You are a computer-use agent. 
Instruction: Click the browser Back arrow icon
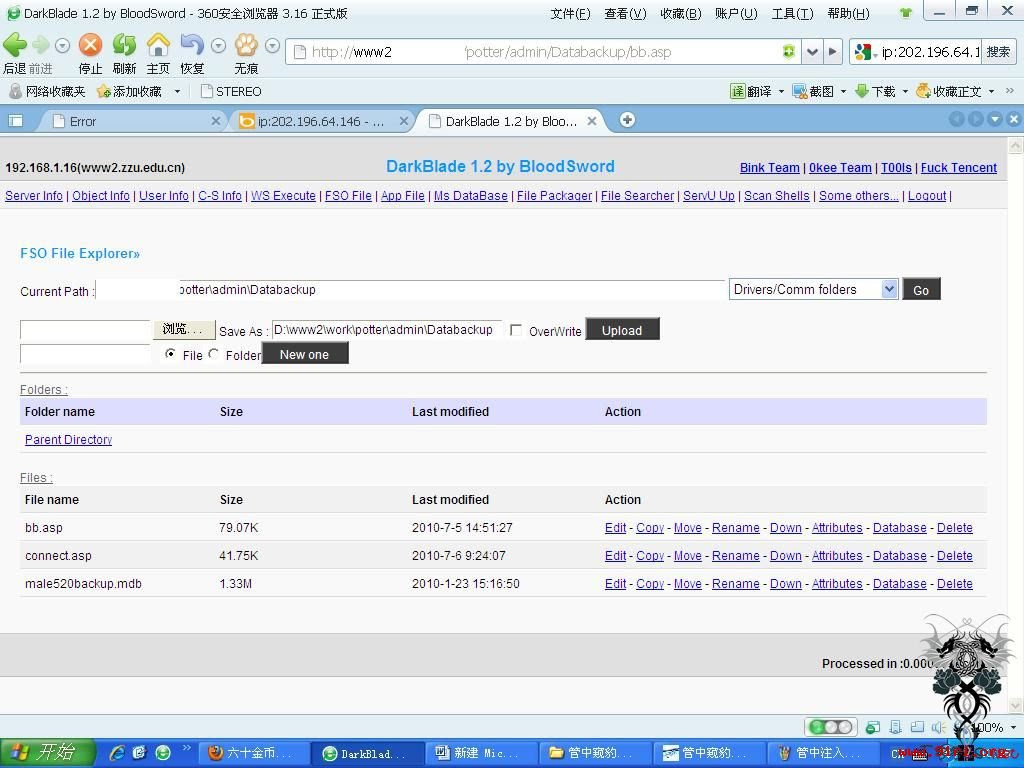14,44
